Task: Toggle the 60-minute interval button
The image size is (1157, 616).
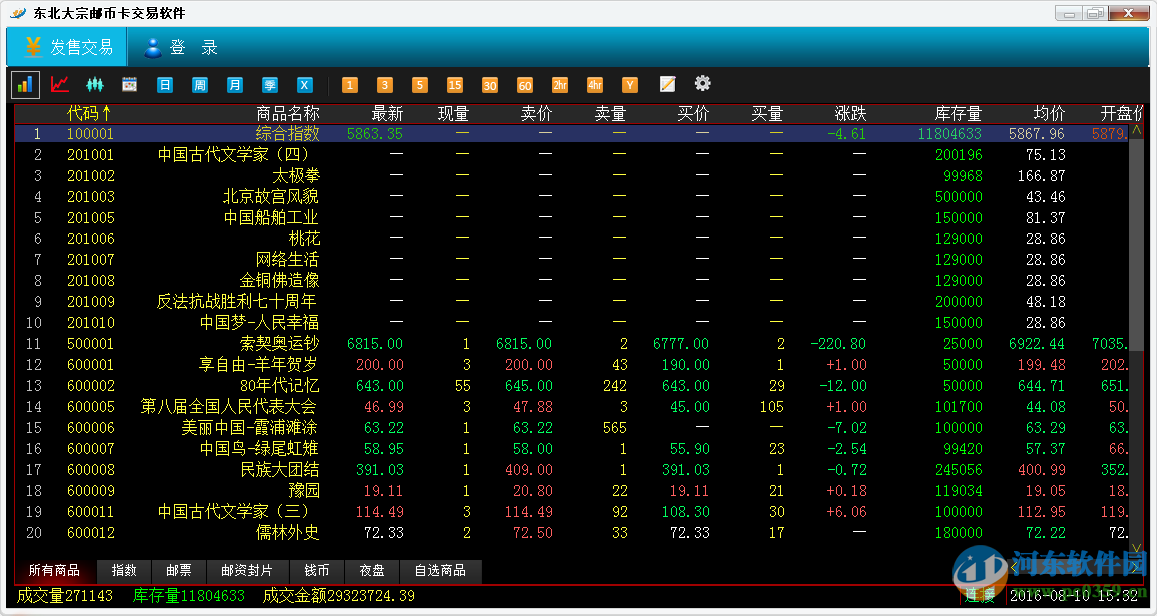Action: click(524, 85)
